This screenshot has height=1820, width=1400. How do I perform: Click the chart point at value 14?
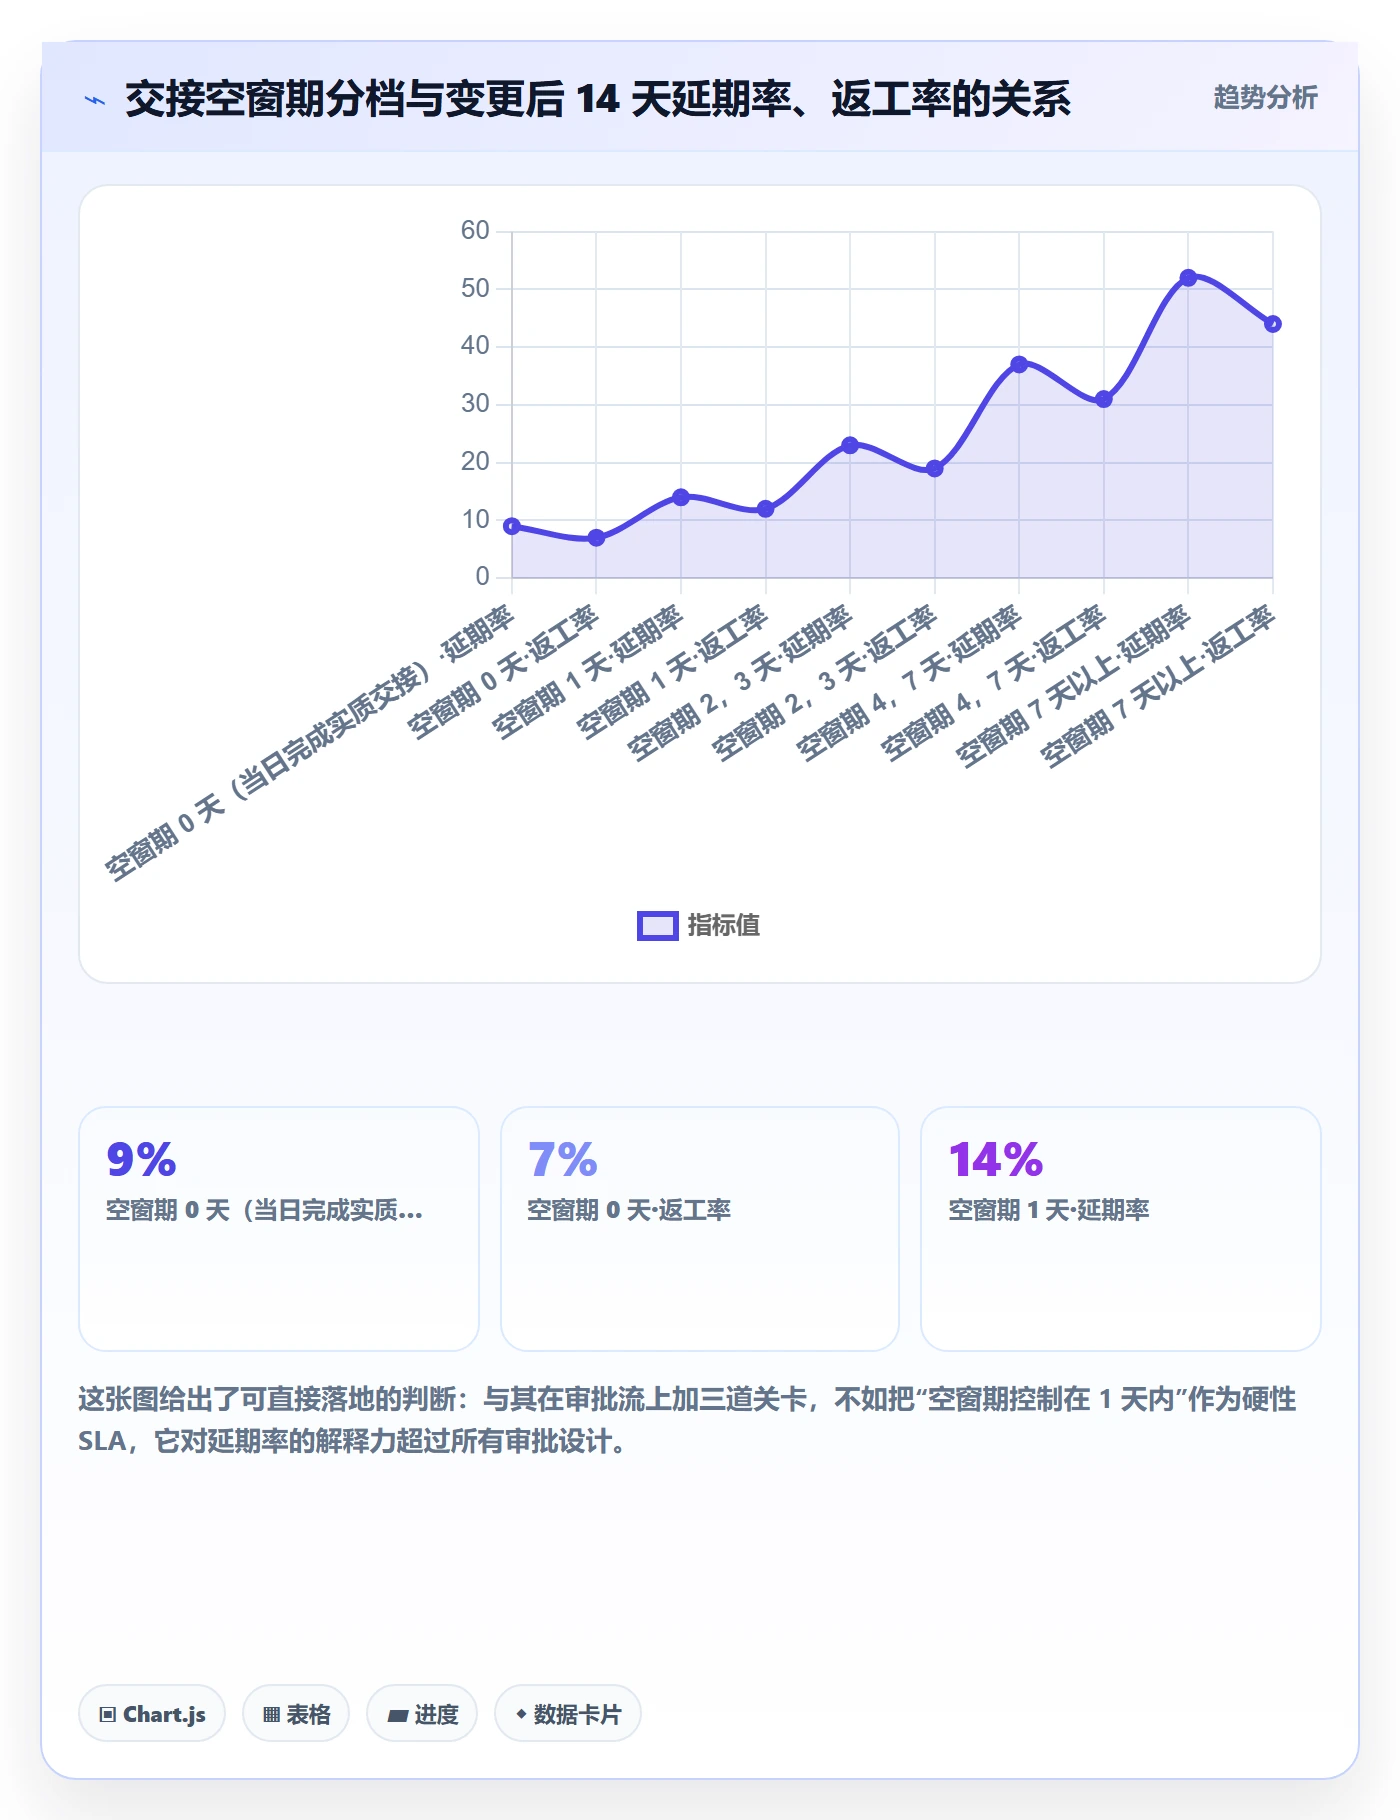(x=681, y=497)
